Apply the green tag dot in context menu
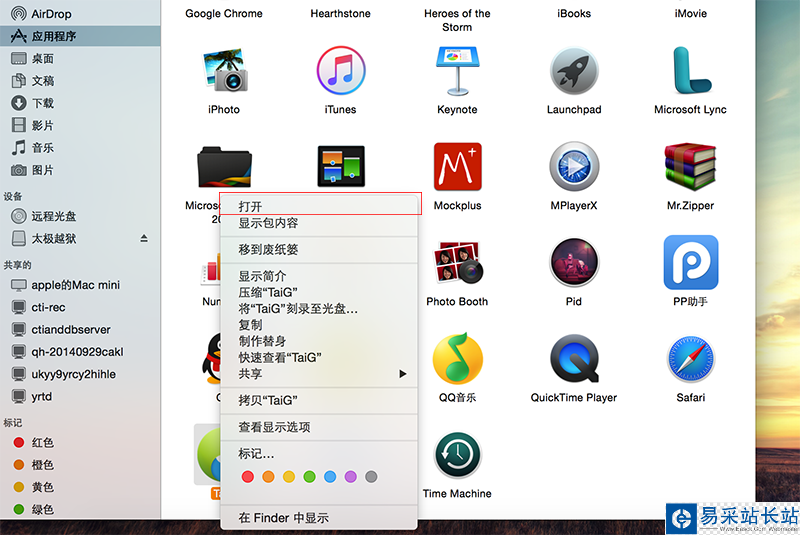Image resolution: width=800 pixels, height=535 pixels. (x=309, y=477)
